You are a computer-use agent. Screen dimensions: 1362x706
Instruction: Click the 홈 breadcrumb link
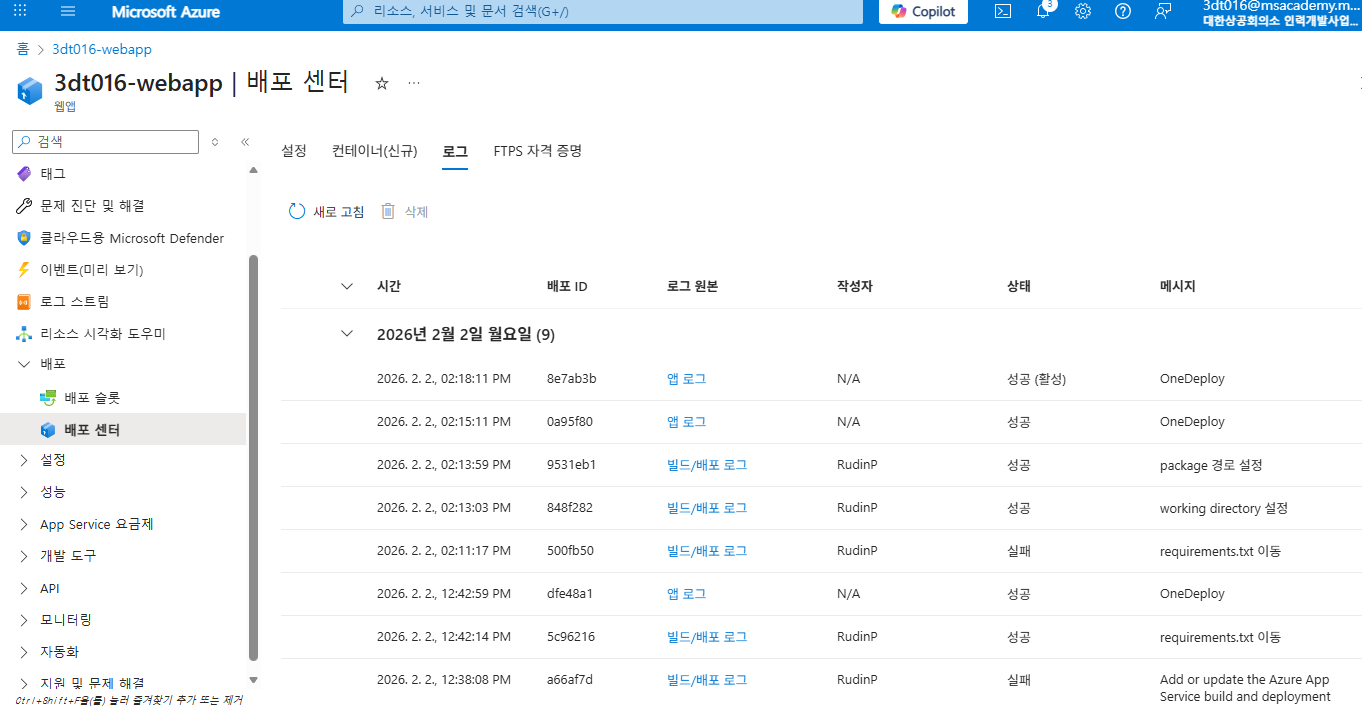point(22,49)
